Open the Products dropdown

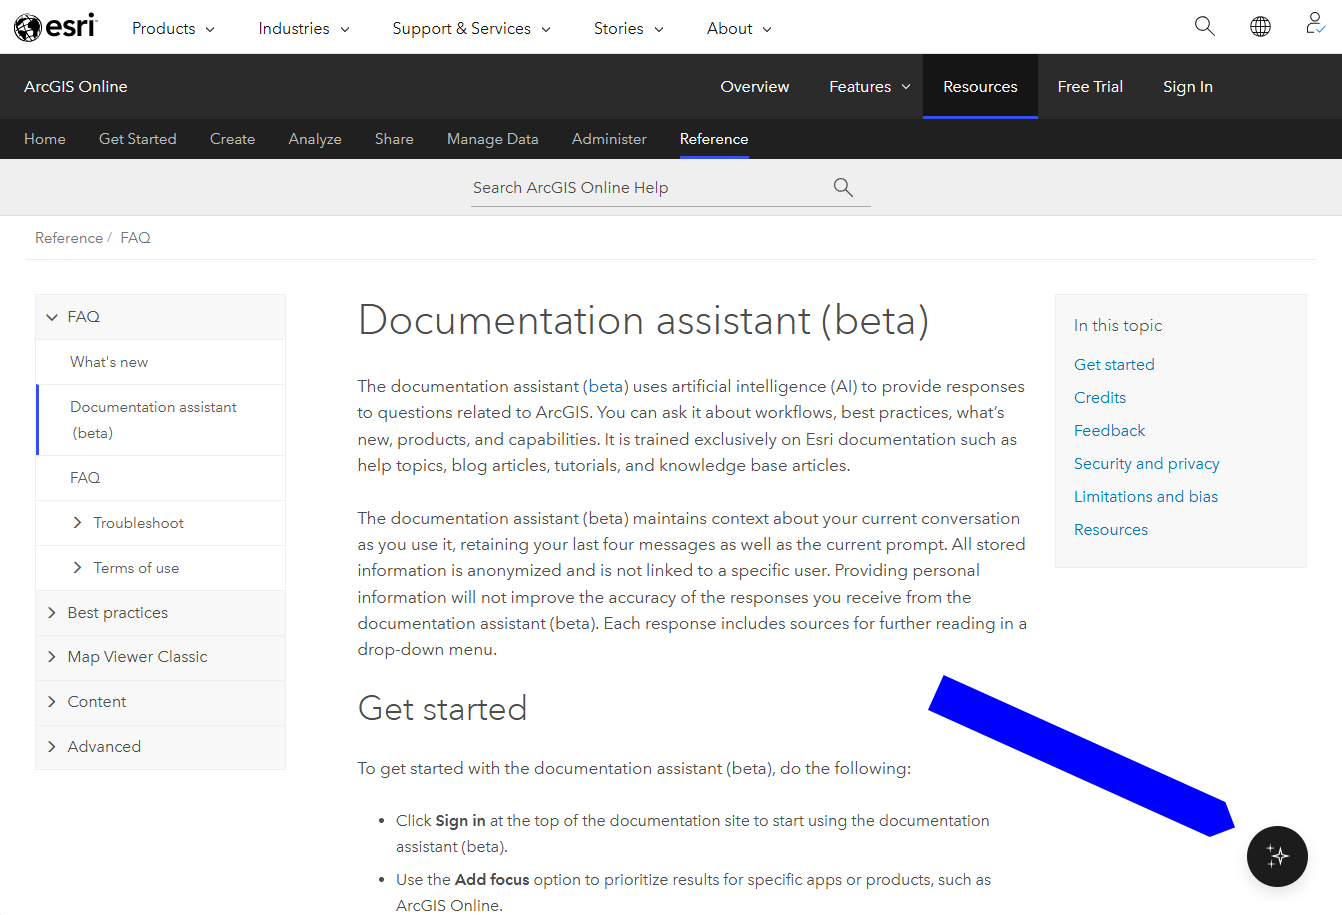tap(173, 28)
